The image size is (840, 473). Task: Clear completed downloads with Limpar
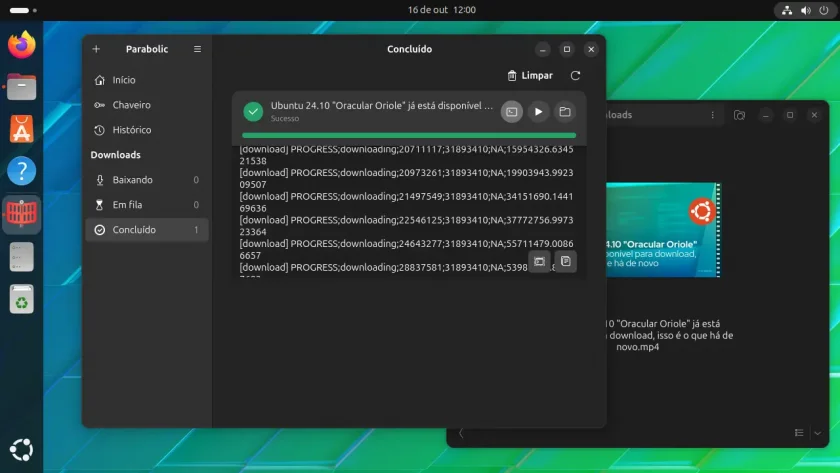pos(530,76)
